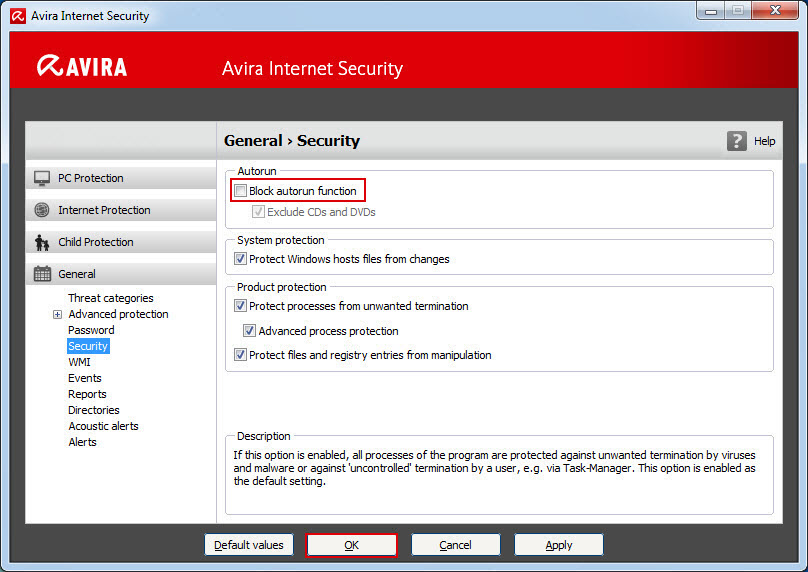Screen dimensions: 808x572
Task: Collapse the General section
Action: coord(121,274)
